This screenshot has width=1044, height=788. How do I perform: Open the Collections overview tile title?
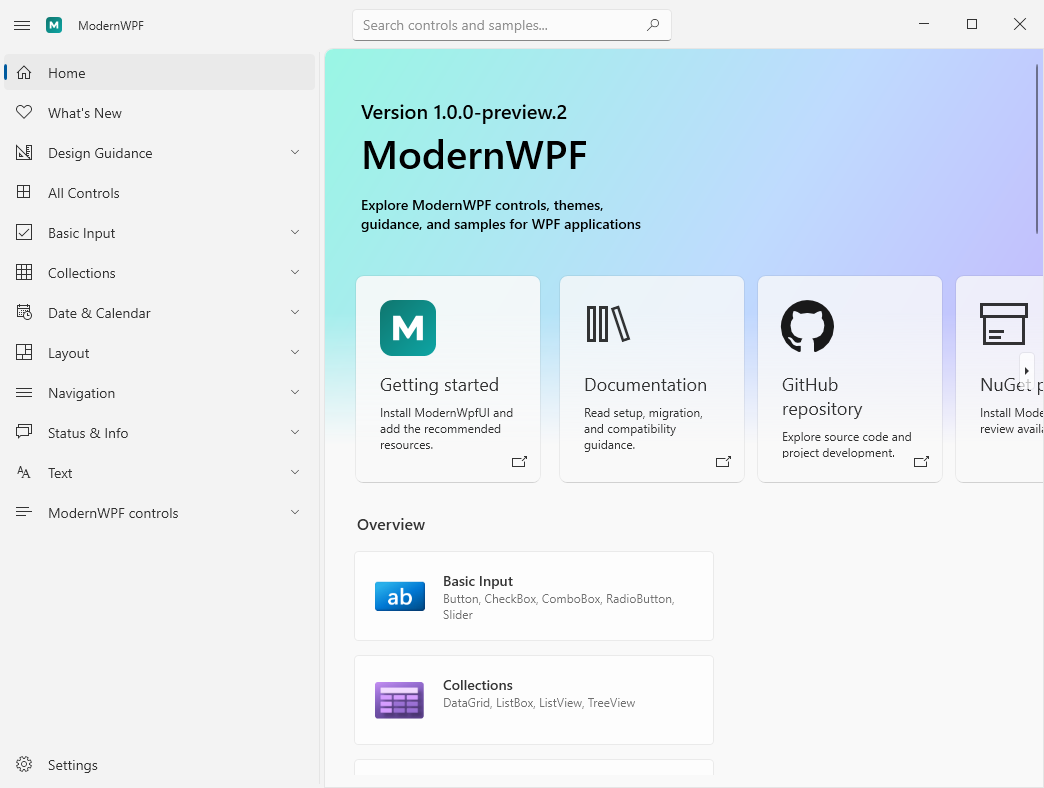coord(478,686)
